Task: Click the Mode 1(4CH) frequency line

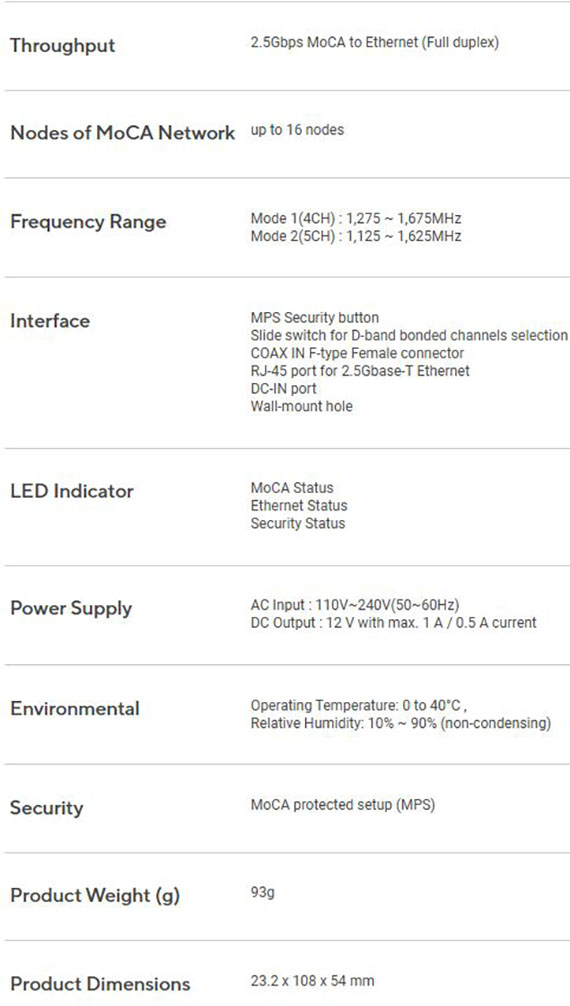Action: click(356, 218)
